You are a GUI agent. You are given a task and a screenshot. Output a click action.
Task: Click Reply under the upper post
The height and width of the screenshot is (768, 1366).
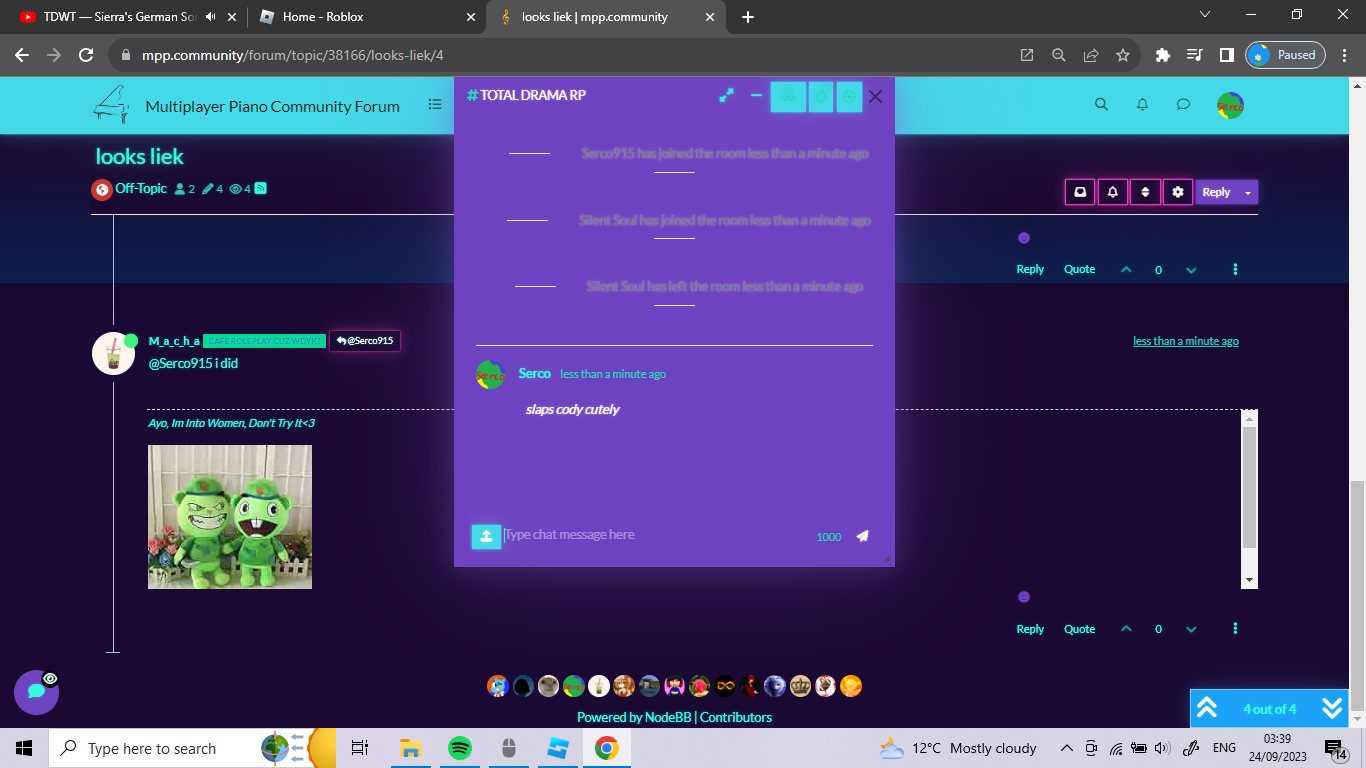tap(1030, 269)
